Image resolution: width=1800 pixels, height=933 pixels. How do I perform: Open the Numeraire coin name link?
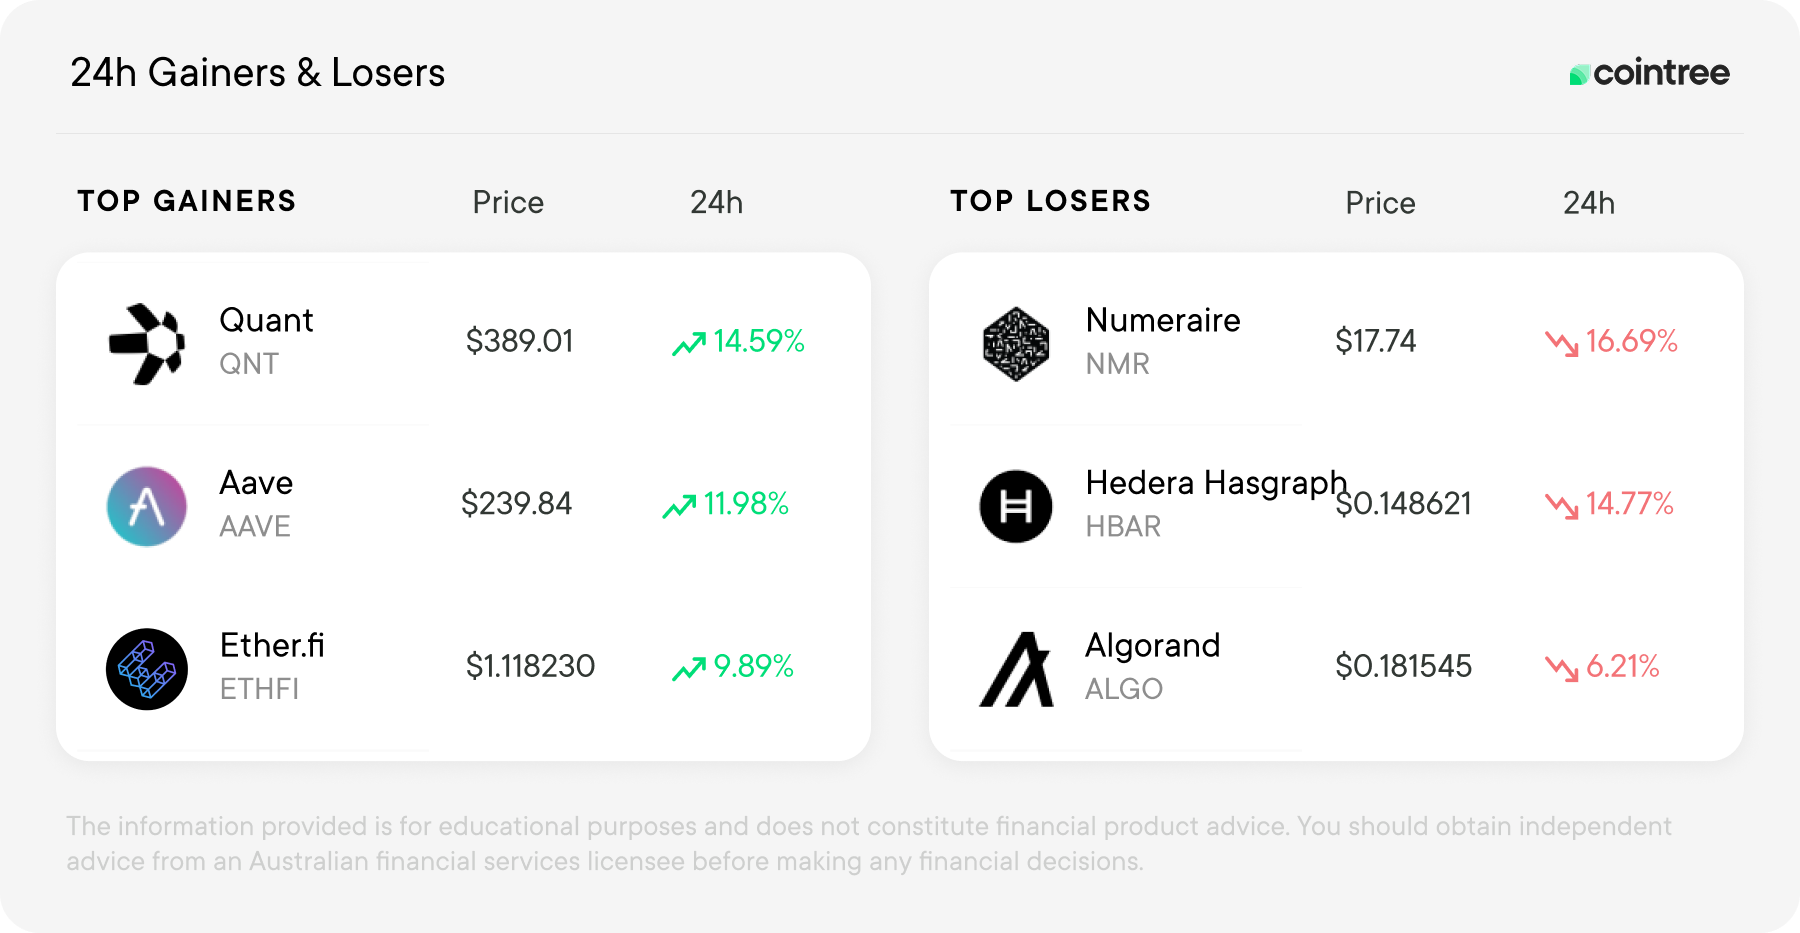pyautogui.click(x=1163, y=320)
